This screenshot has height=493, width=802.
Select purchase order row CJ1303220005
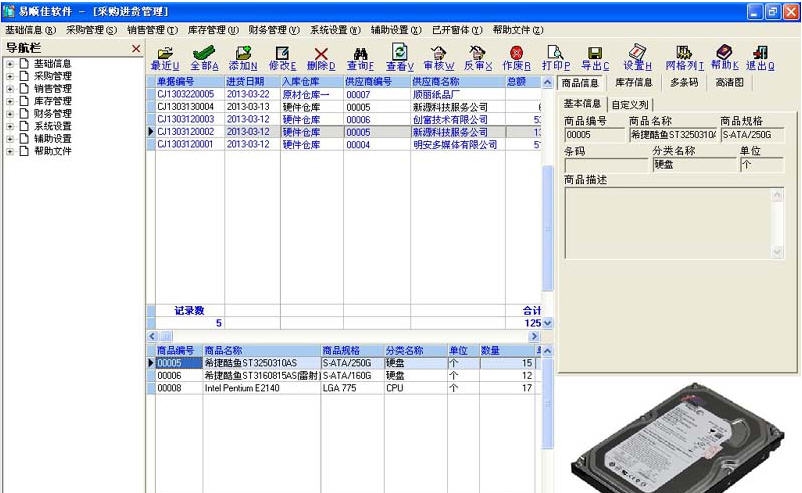[x=343, y=95]
